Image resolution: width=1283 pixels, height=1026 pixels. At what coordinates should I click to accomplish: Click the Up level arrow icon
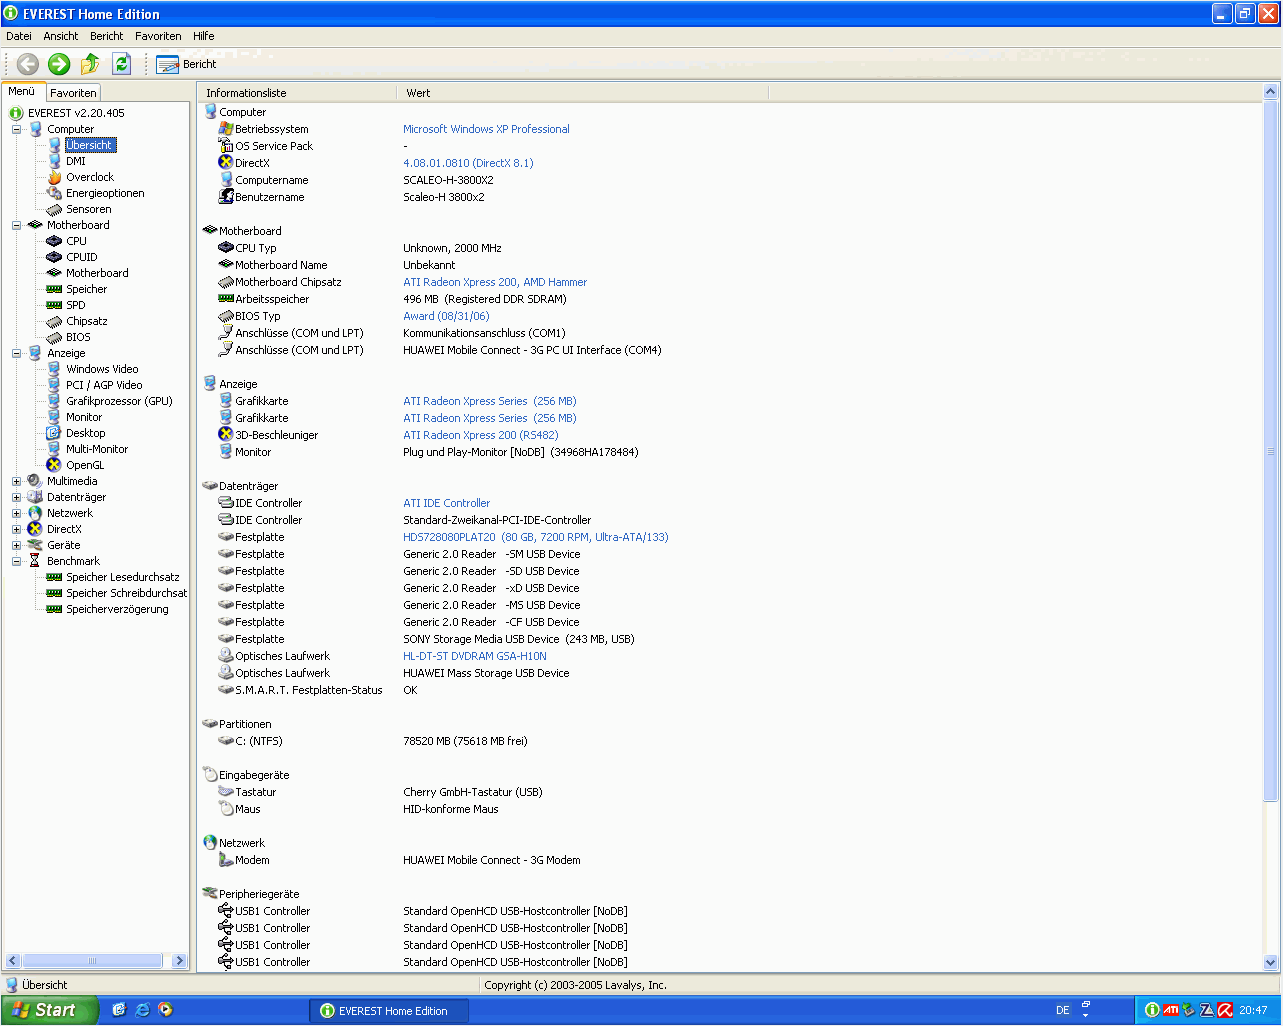[x=90, y=64]
